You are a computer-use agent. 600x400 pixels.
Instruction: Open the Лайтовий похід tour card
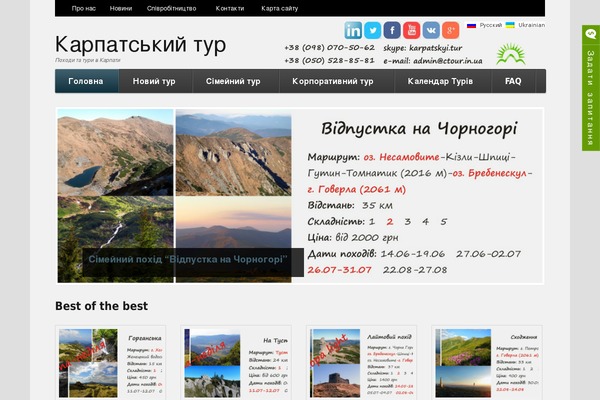[x=362, y=363]
